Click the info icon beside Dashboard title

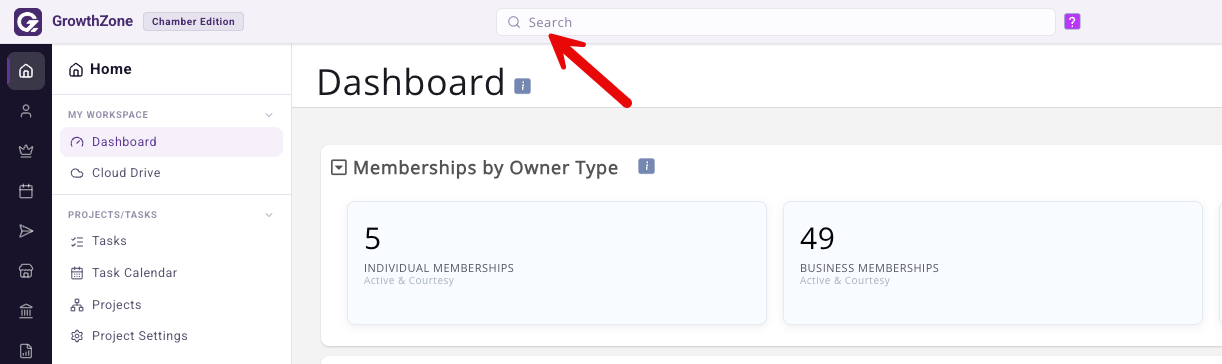click(x=522, y=86)
